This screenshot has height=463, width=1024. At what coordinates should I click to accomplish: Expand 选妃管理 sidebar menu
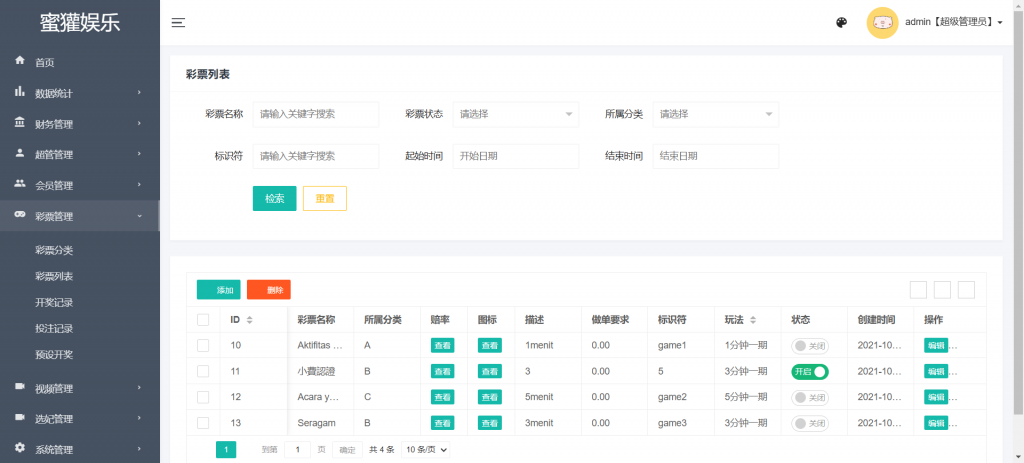coord(80,419)
